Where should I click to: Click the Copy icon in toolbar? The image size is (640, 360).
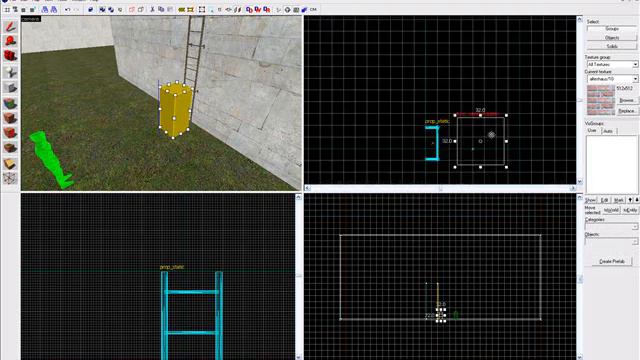point(161,9)
